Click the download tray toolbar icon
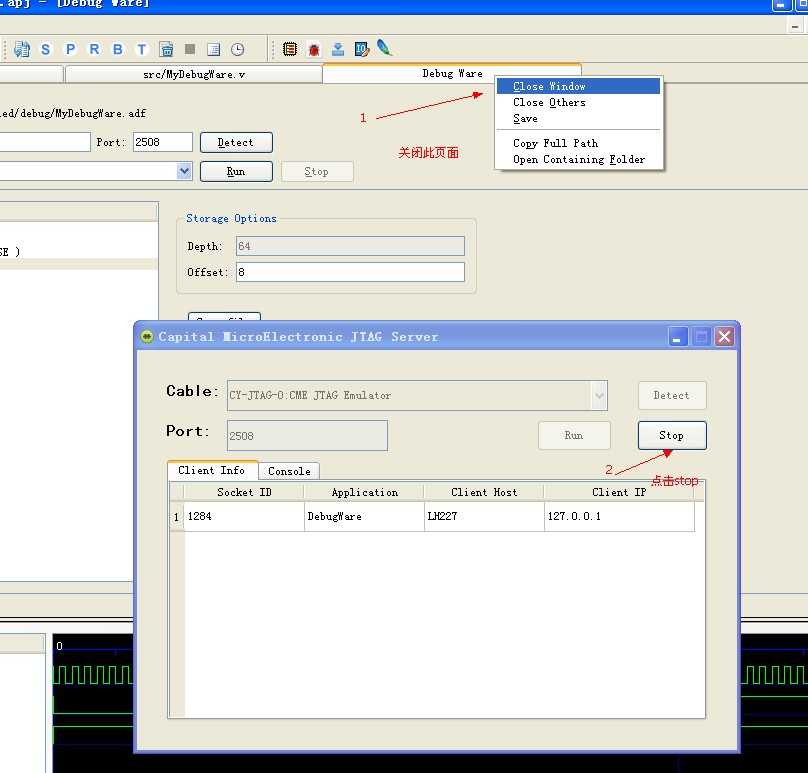The height and width of the screenshot is (773, 808). [338, 49]
